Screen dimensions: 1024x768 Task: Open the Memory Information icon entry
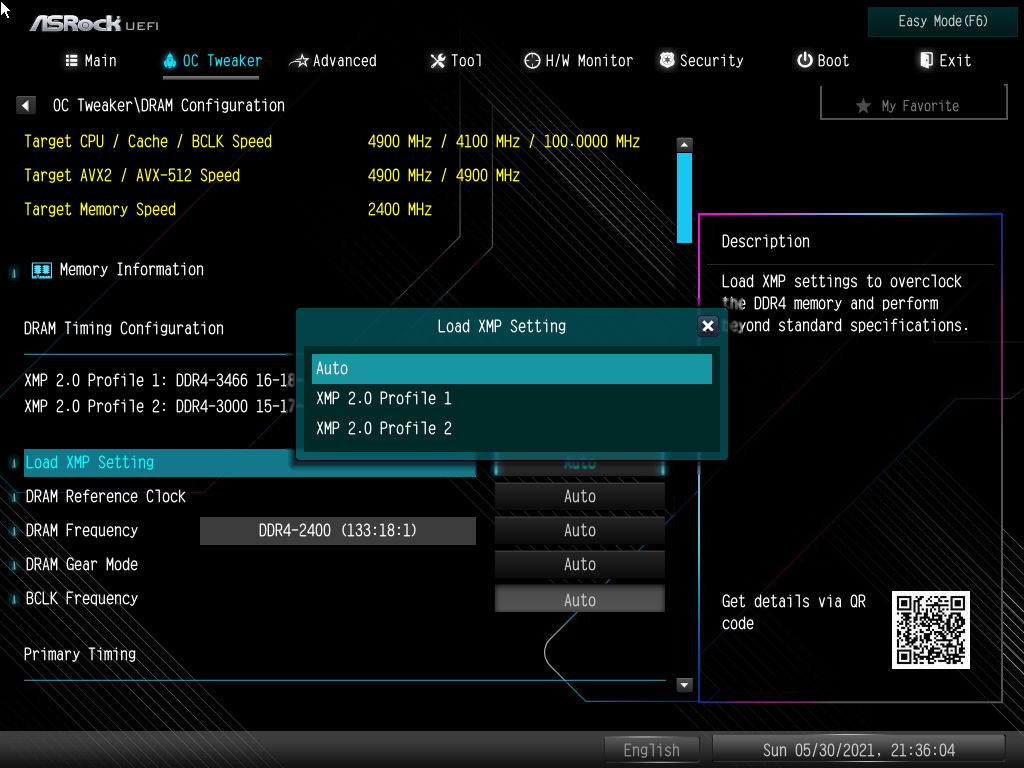[42, 270]
